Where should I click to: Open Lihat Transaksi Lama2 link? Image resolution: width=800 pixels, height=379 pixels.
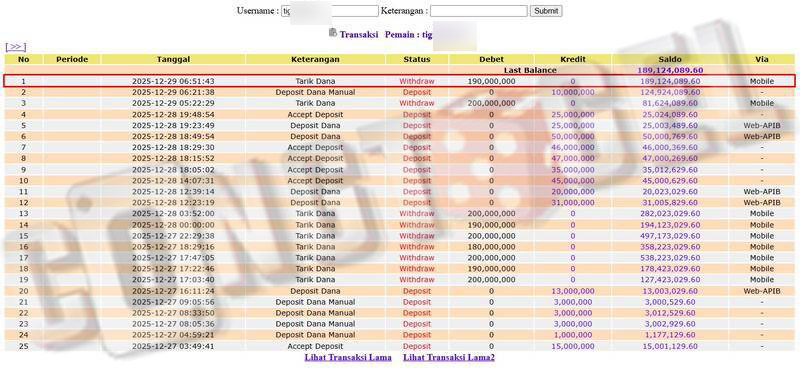[x=449, y=357]
